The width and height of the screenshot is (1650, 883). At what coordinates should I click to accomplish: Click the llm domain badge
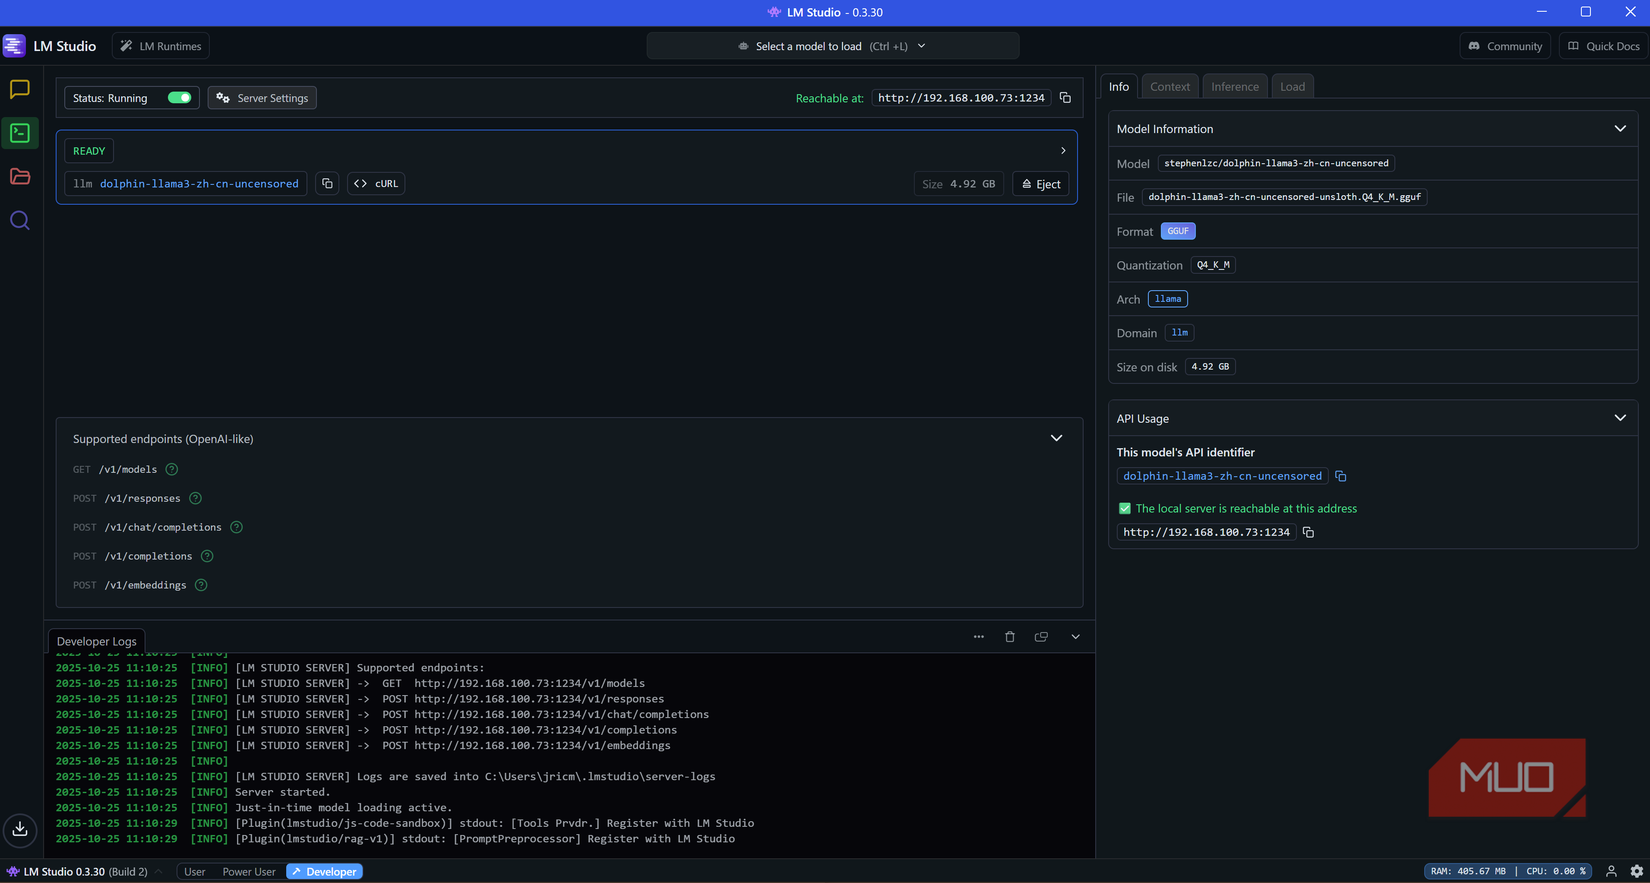click(x=1180, y=333)
